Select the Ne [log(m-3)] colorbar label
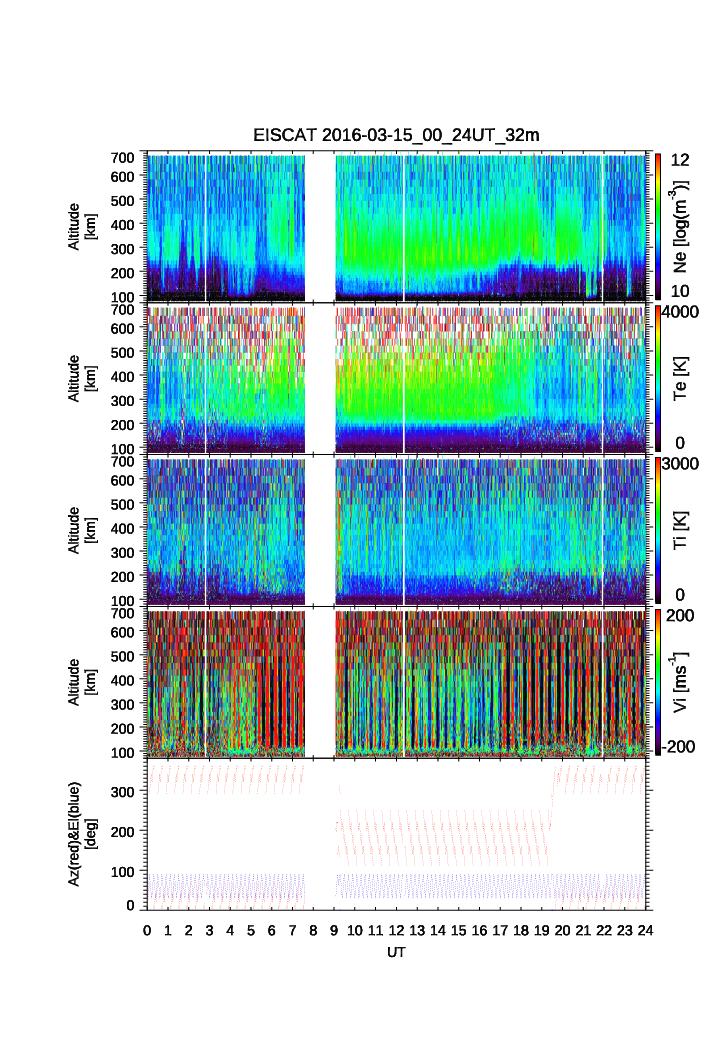708x1062 pixels. [x=680, y=226]
